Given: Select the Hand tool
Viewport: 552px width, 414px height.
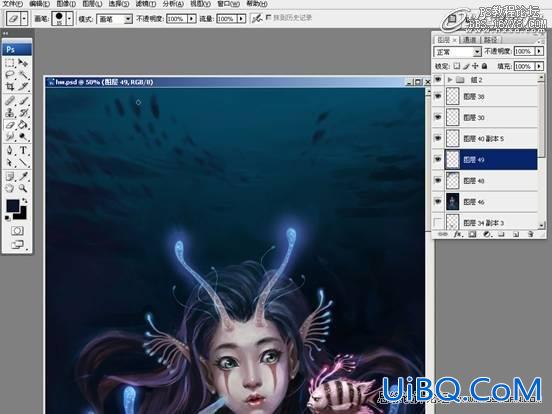Looking at the screenshot, I should [10, 188].
